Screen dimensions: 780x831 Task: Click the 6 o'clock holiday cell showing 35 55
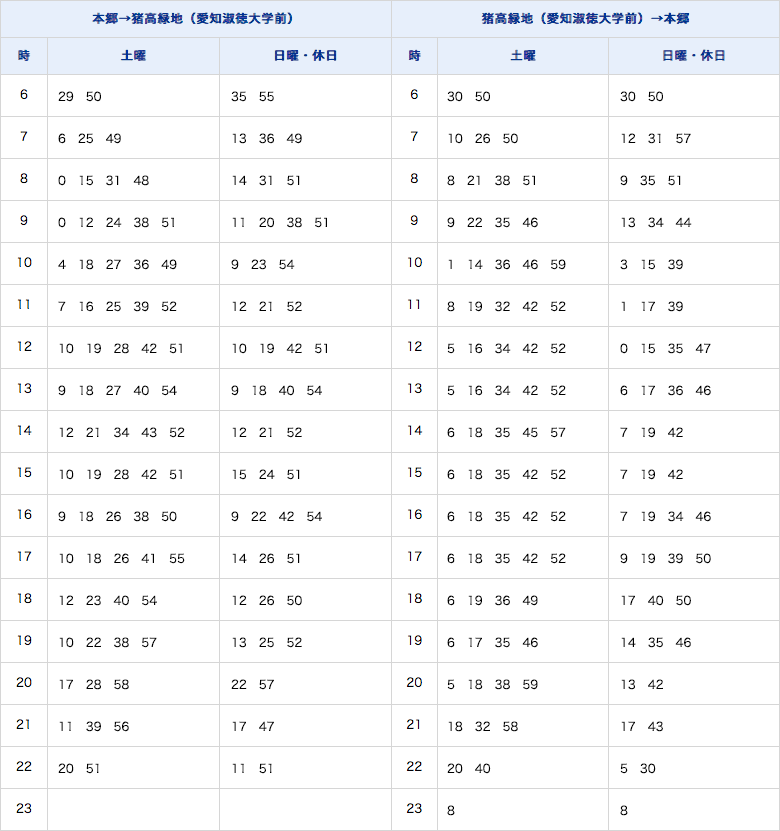click(x=305, y=97)
